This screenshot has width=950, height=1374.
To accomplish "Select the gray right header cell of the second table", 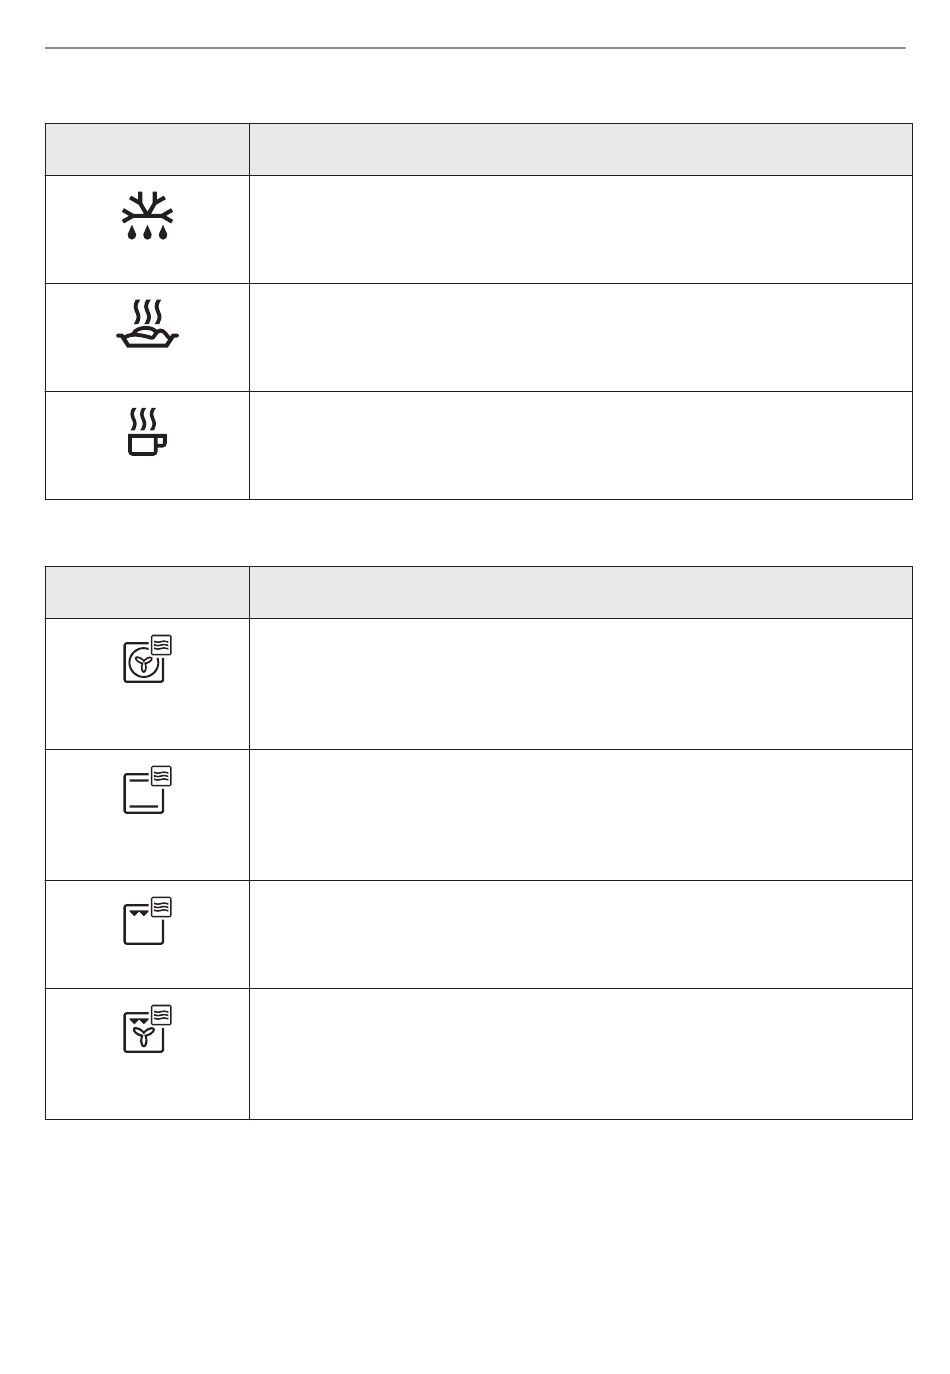I will pos(581,593).
